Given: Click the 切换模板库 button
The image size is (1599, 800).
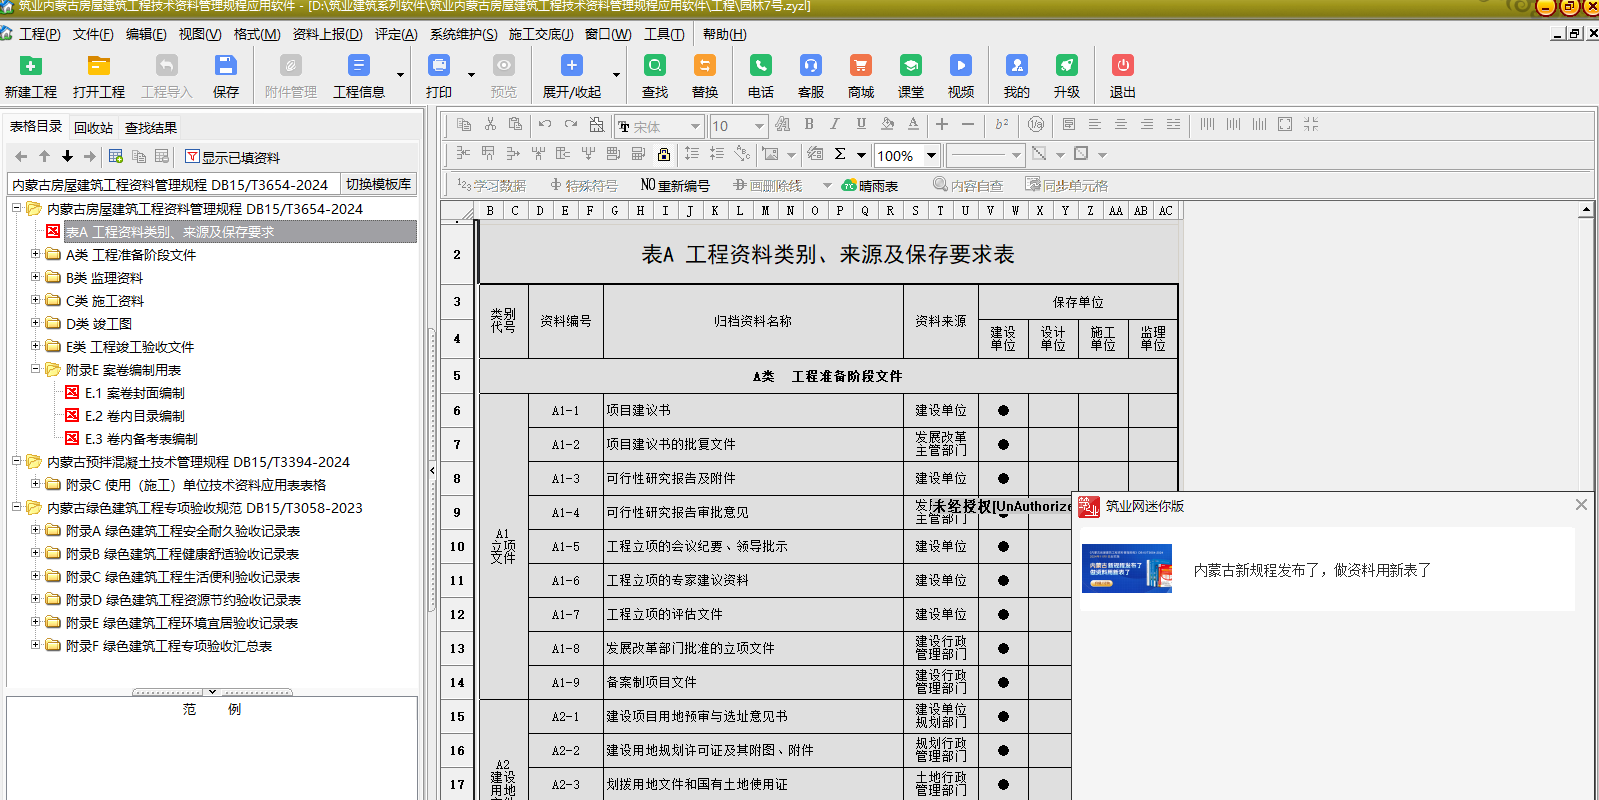Looking at the screenshot, I should click(x=378, y=184).
